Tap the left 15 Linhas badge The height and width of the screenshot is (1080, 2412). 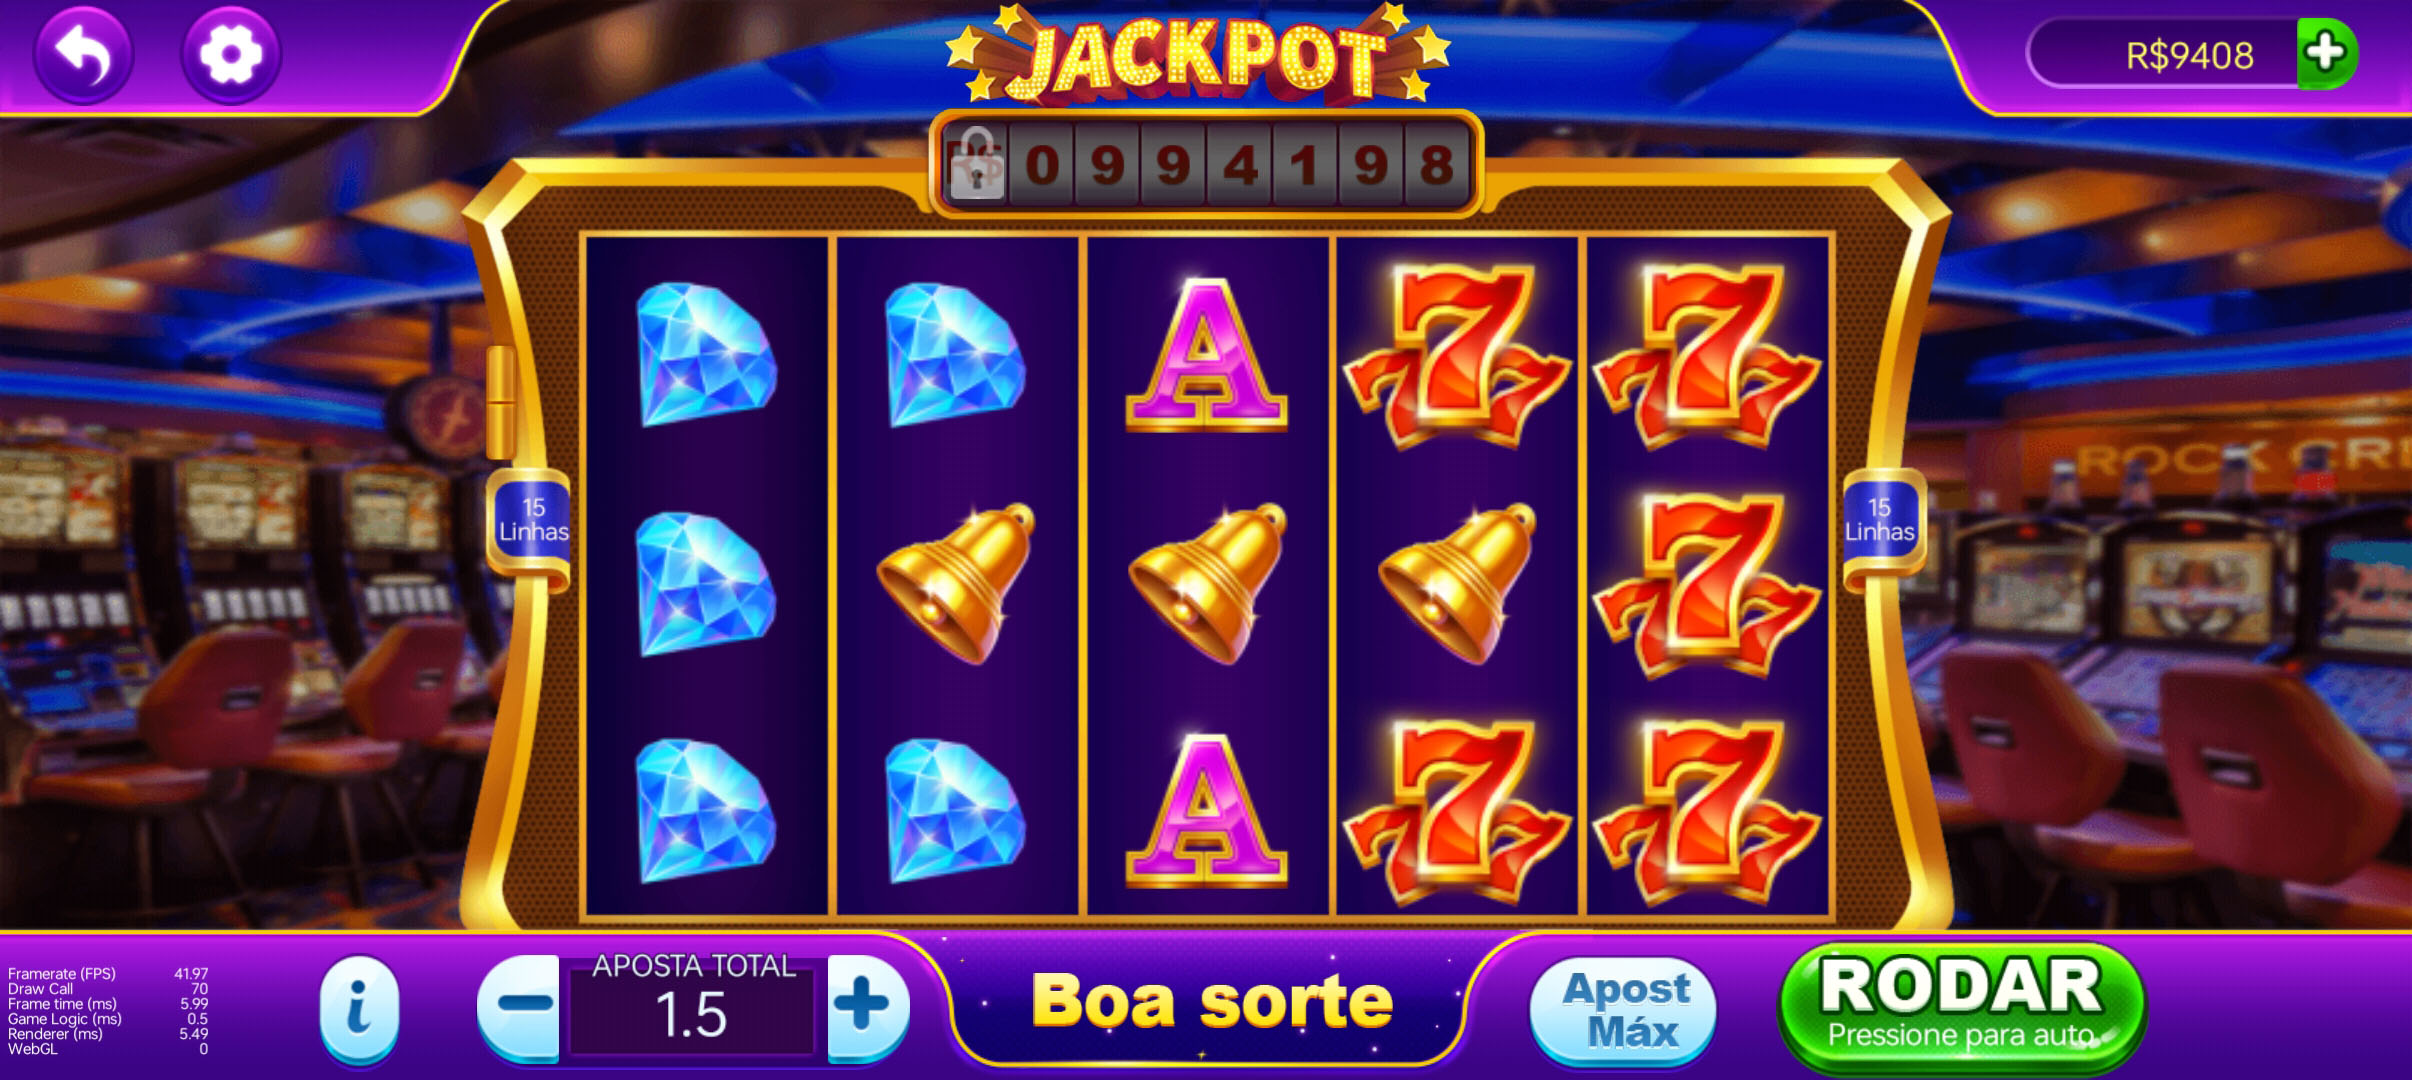(532, 520)
